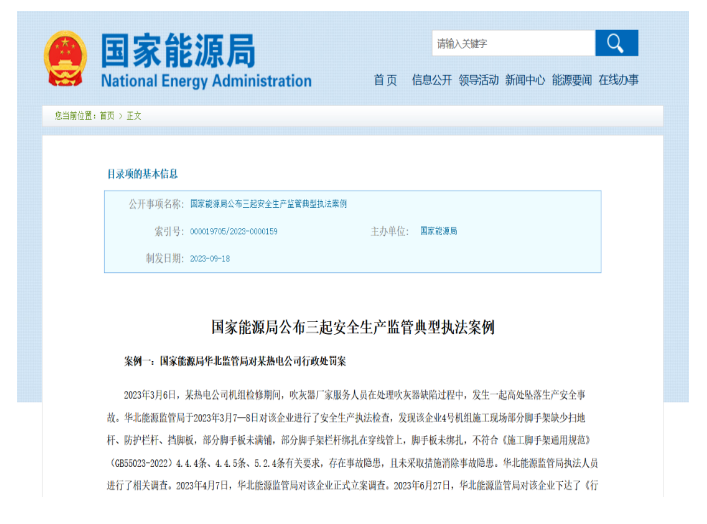Click the article headline about 典型执法案例

(x=353, y=327)
